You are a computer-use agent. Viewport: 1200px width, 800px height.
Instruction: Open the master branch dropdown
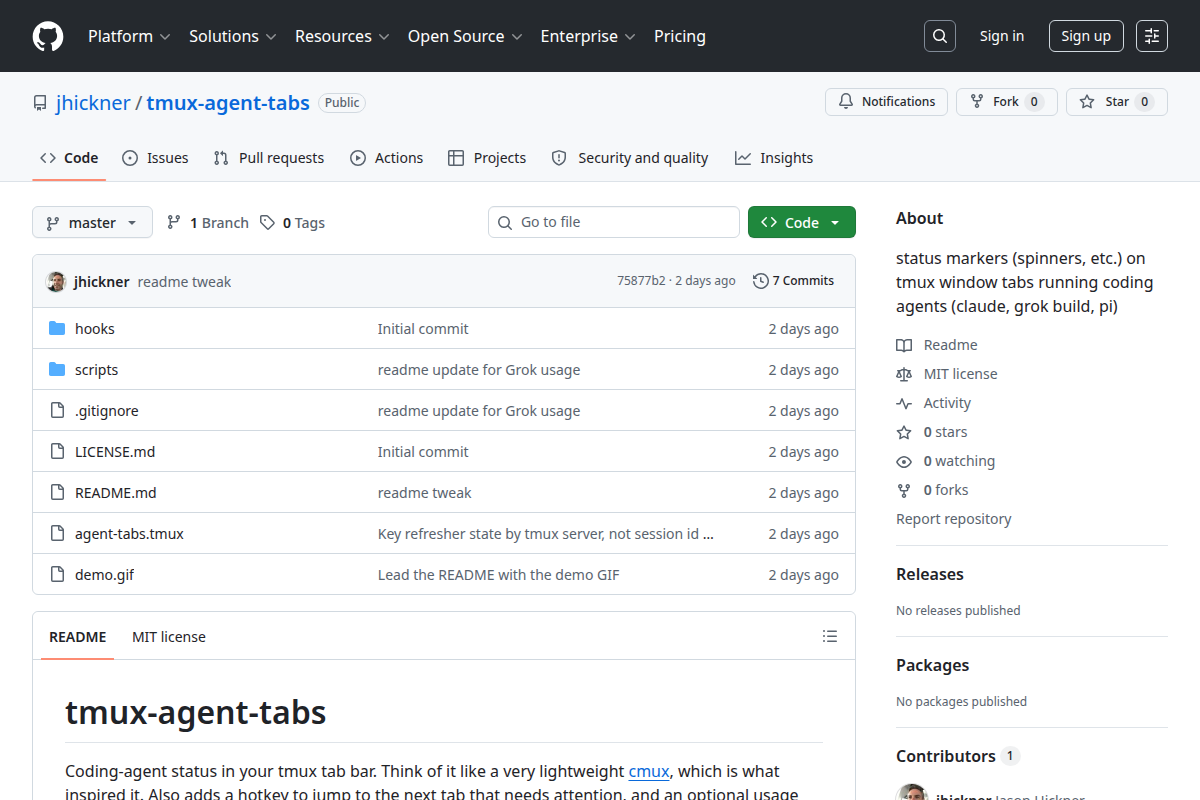pyautogui.click(x=92, y=222)
